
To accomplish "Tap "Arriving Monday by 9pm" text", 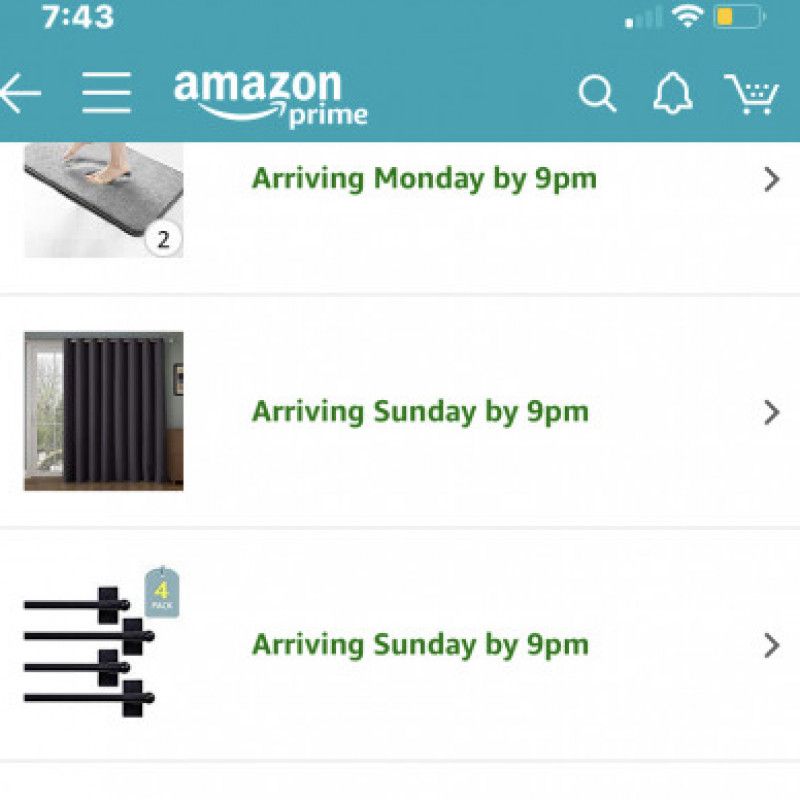I will tap(424, 179).
